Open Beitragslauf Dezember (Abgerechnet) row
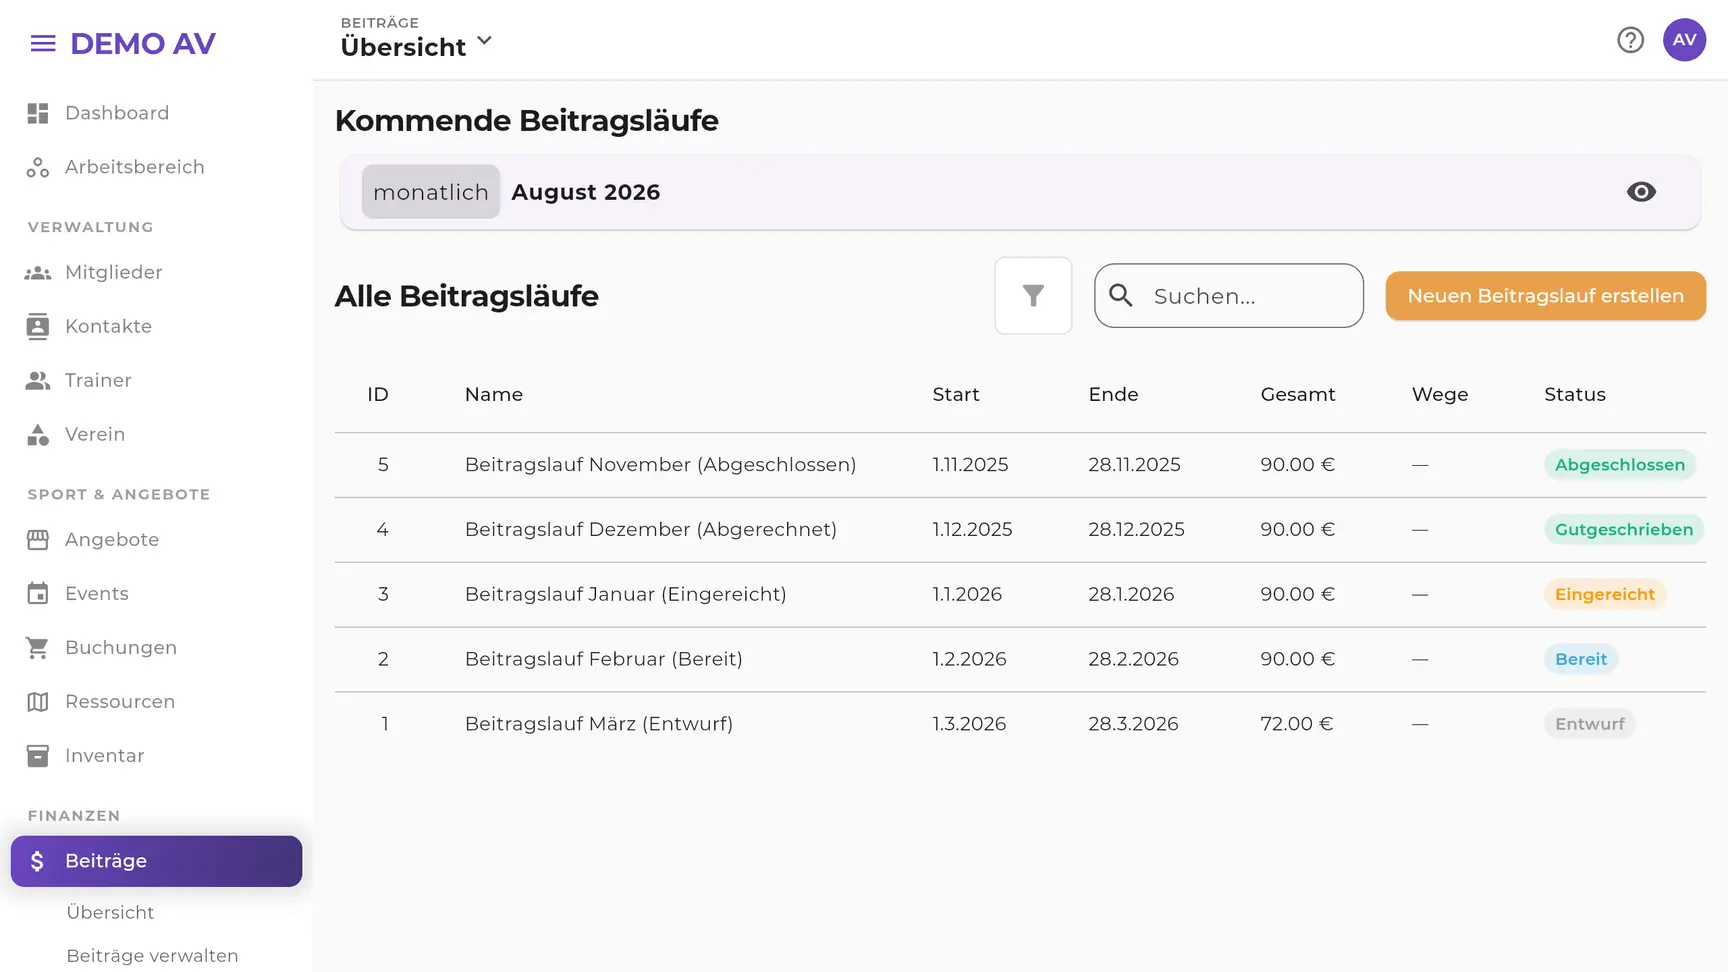This screenshot has height=972, width=1728. click(1020, 530)
